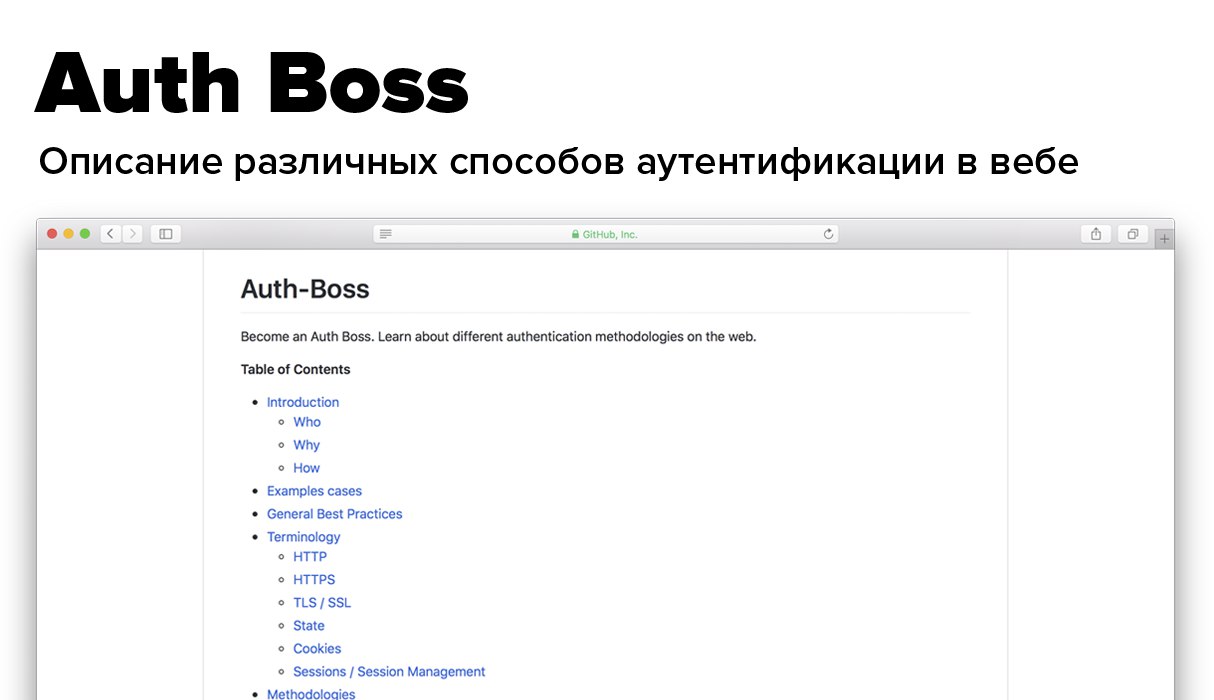Viewport: 1214px width, 700px height.
Task: Open Sessions / Session Management link
Action: (x=389, y=671)
